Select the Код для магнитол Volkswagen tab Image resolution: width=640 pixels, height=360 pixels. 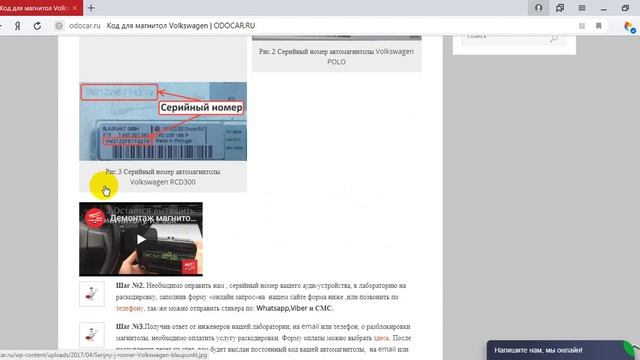tap(36, 8)
